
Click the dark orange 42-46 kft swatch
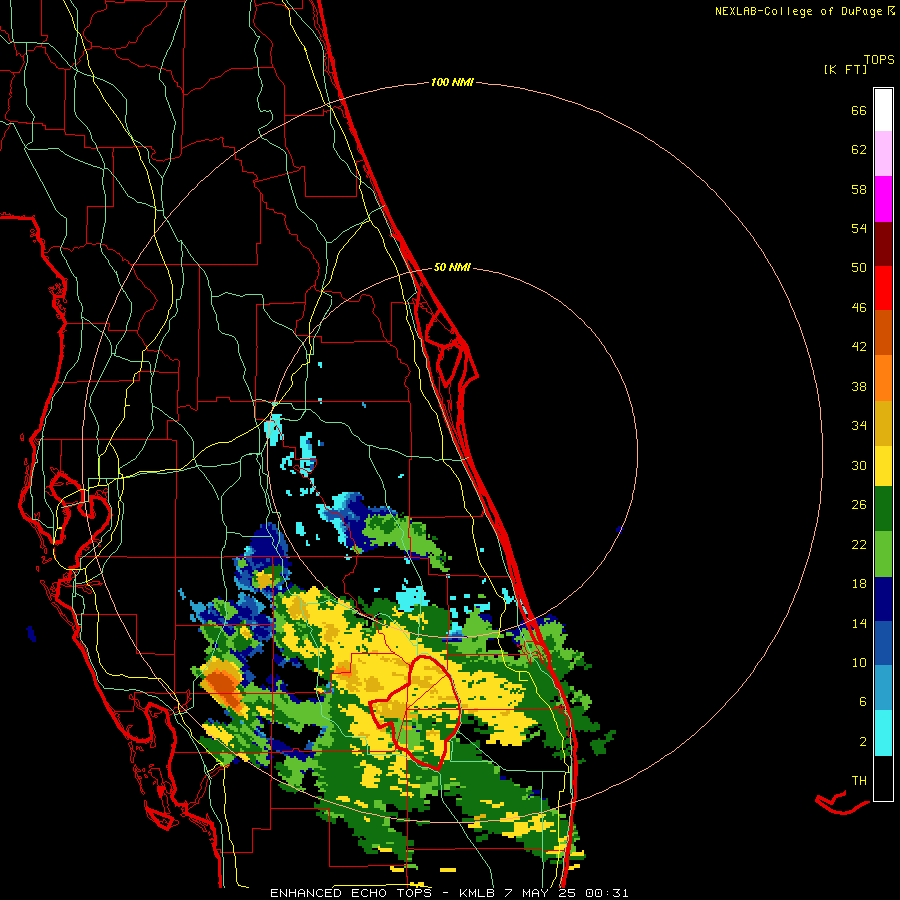(x=883, y=332)
